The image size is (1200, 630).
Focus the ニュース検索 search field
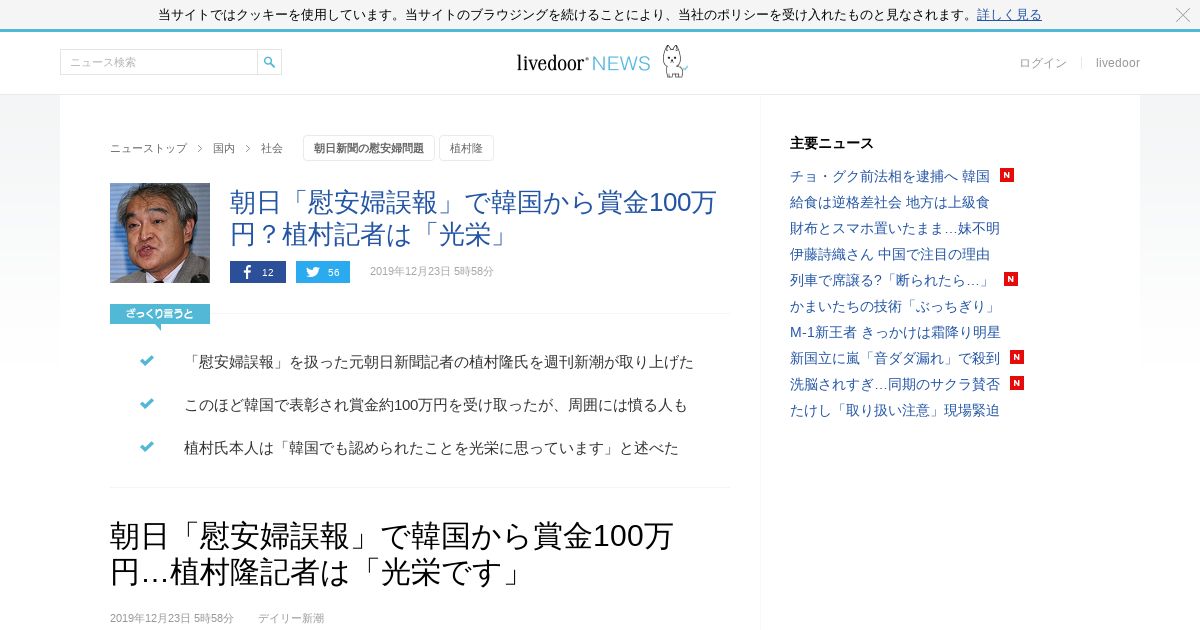159,62
